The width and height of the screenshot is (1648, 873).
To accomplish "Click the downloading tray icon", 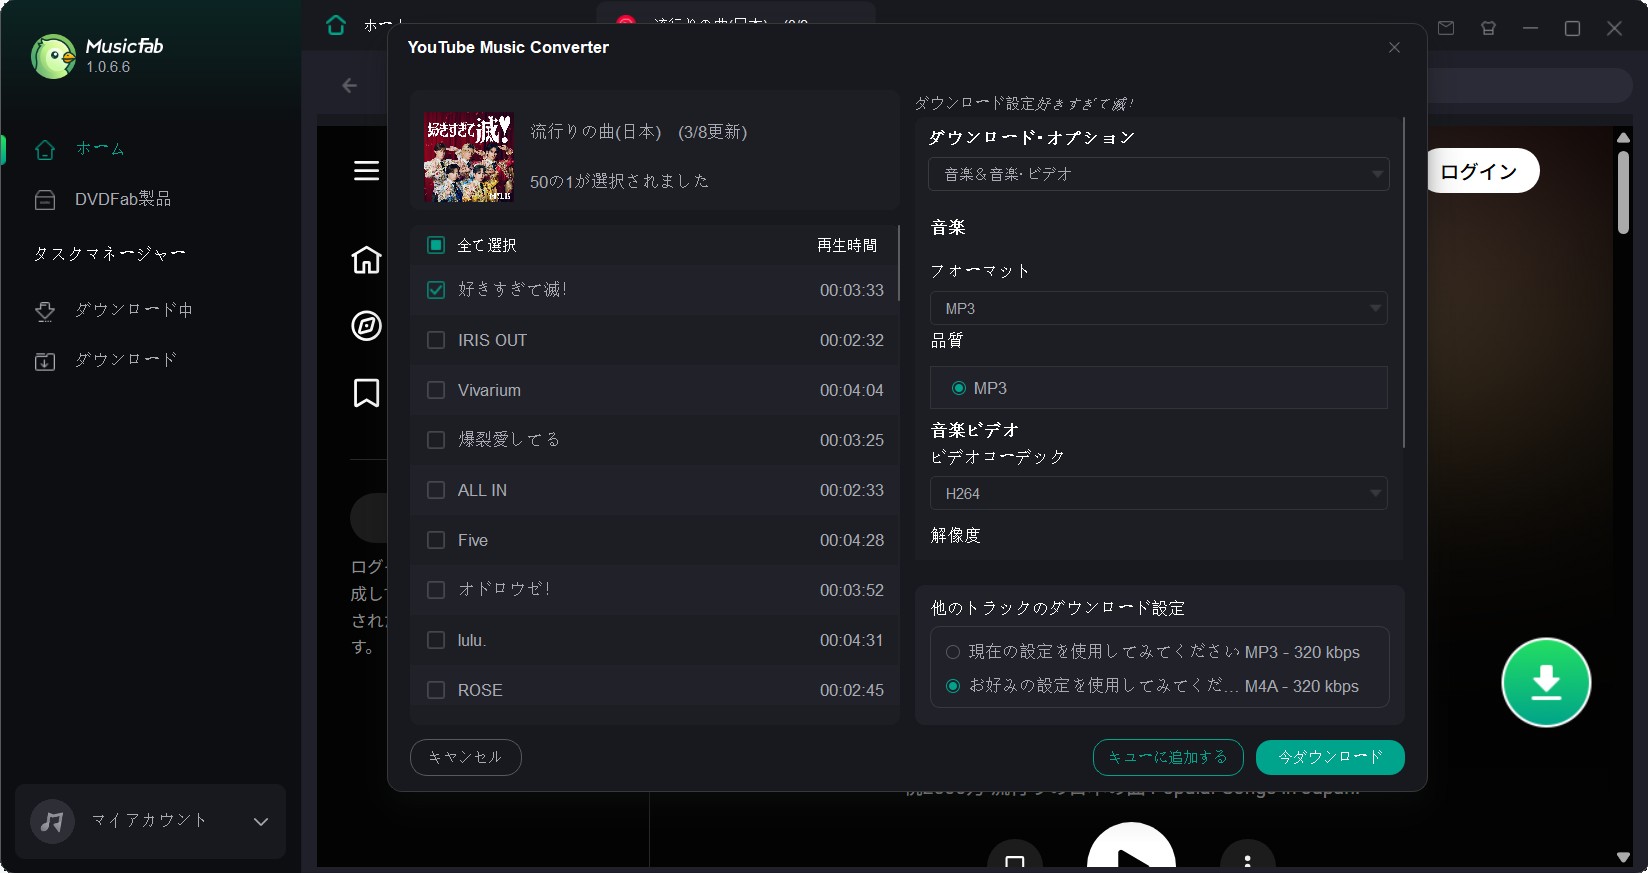I will [45, 311].
